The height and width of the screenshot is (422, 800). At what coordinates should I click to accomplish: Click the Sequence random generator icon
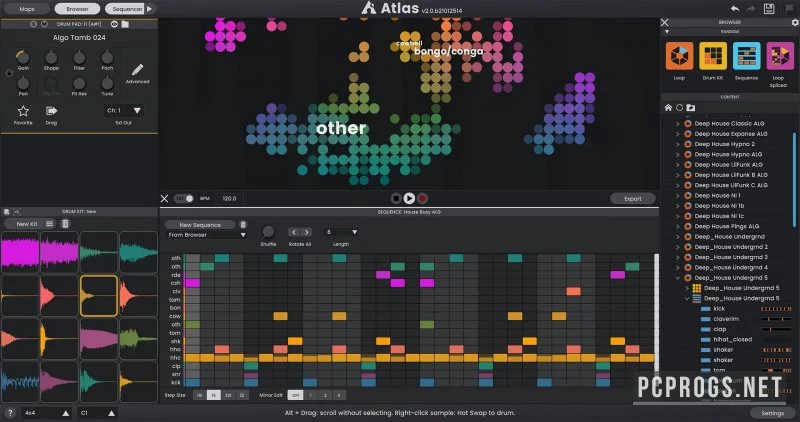(x=746, y=56)
